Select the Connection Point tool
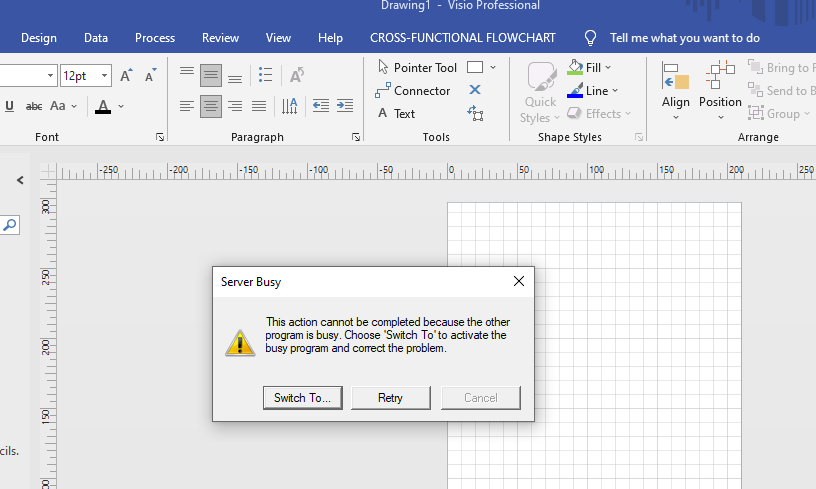This screenshot has width=816, height=489. coord(475,90)
